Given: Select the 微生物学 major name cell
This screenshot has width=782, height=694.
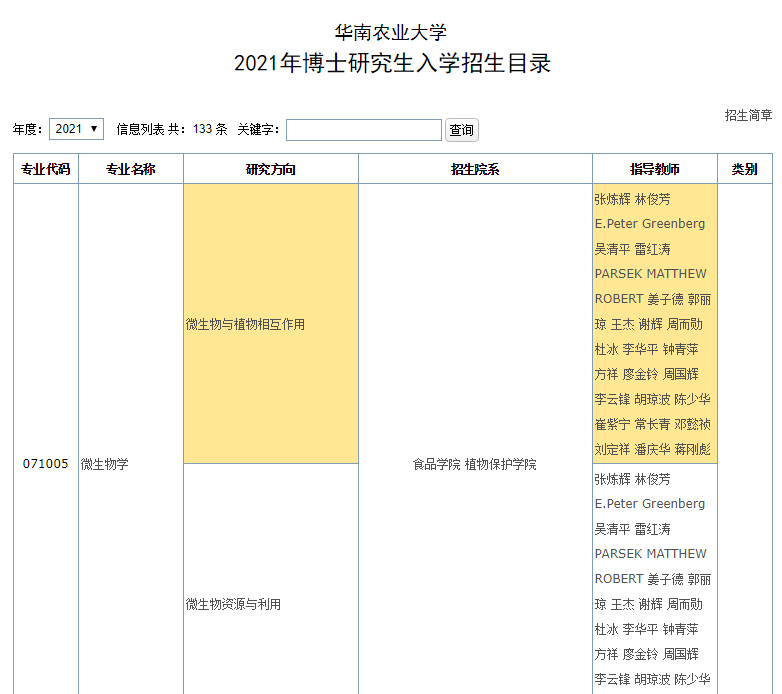Looking at the screenshot, I should click(x=105, y=464).
